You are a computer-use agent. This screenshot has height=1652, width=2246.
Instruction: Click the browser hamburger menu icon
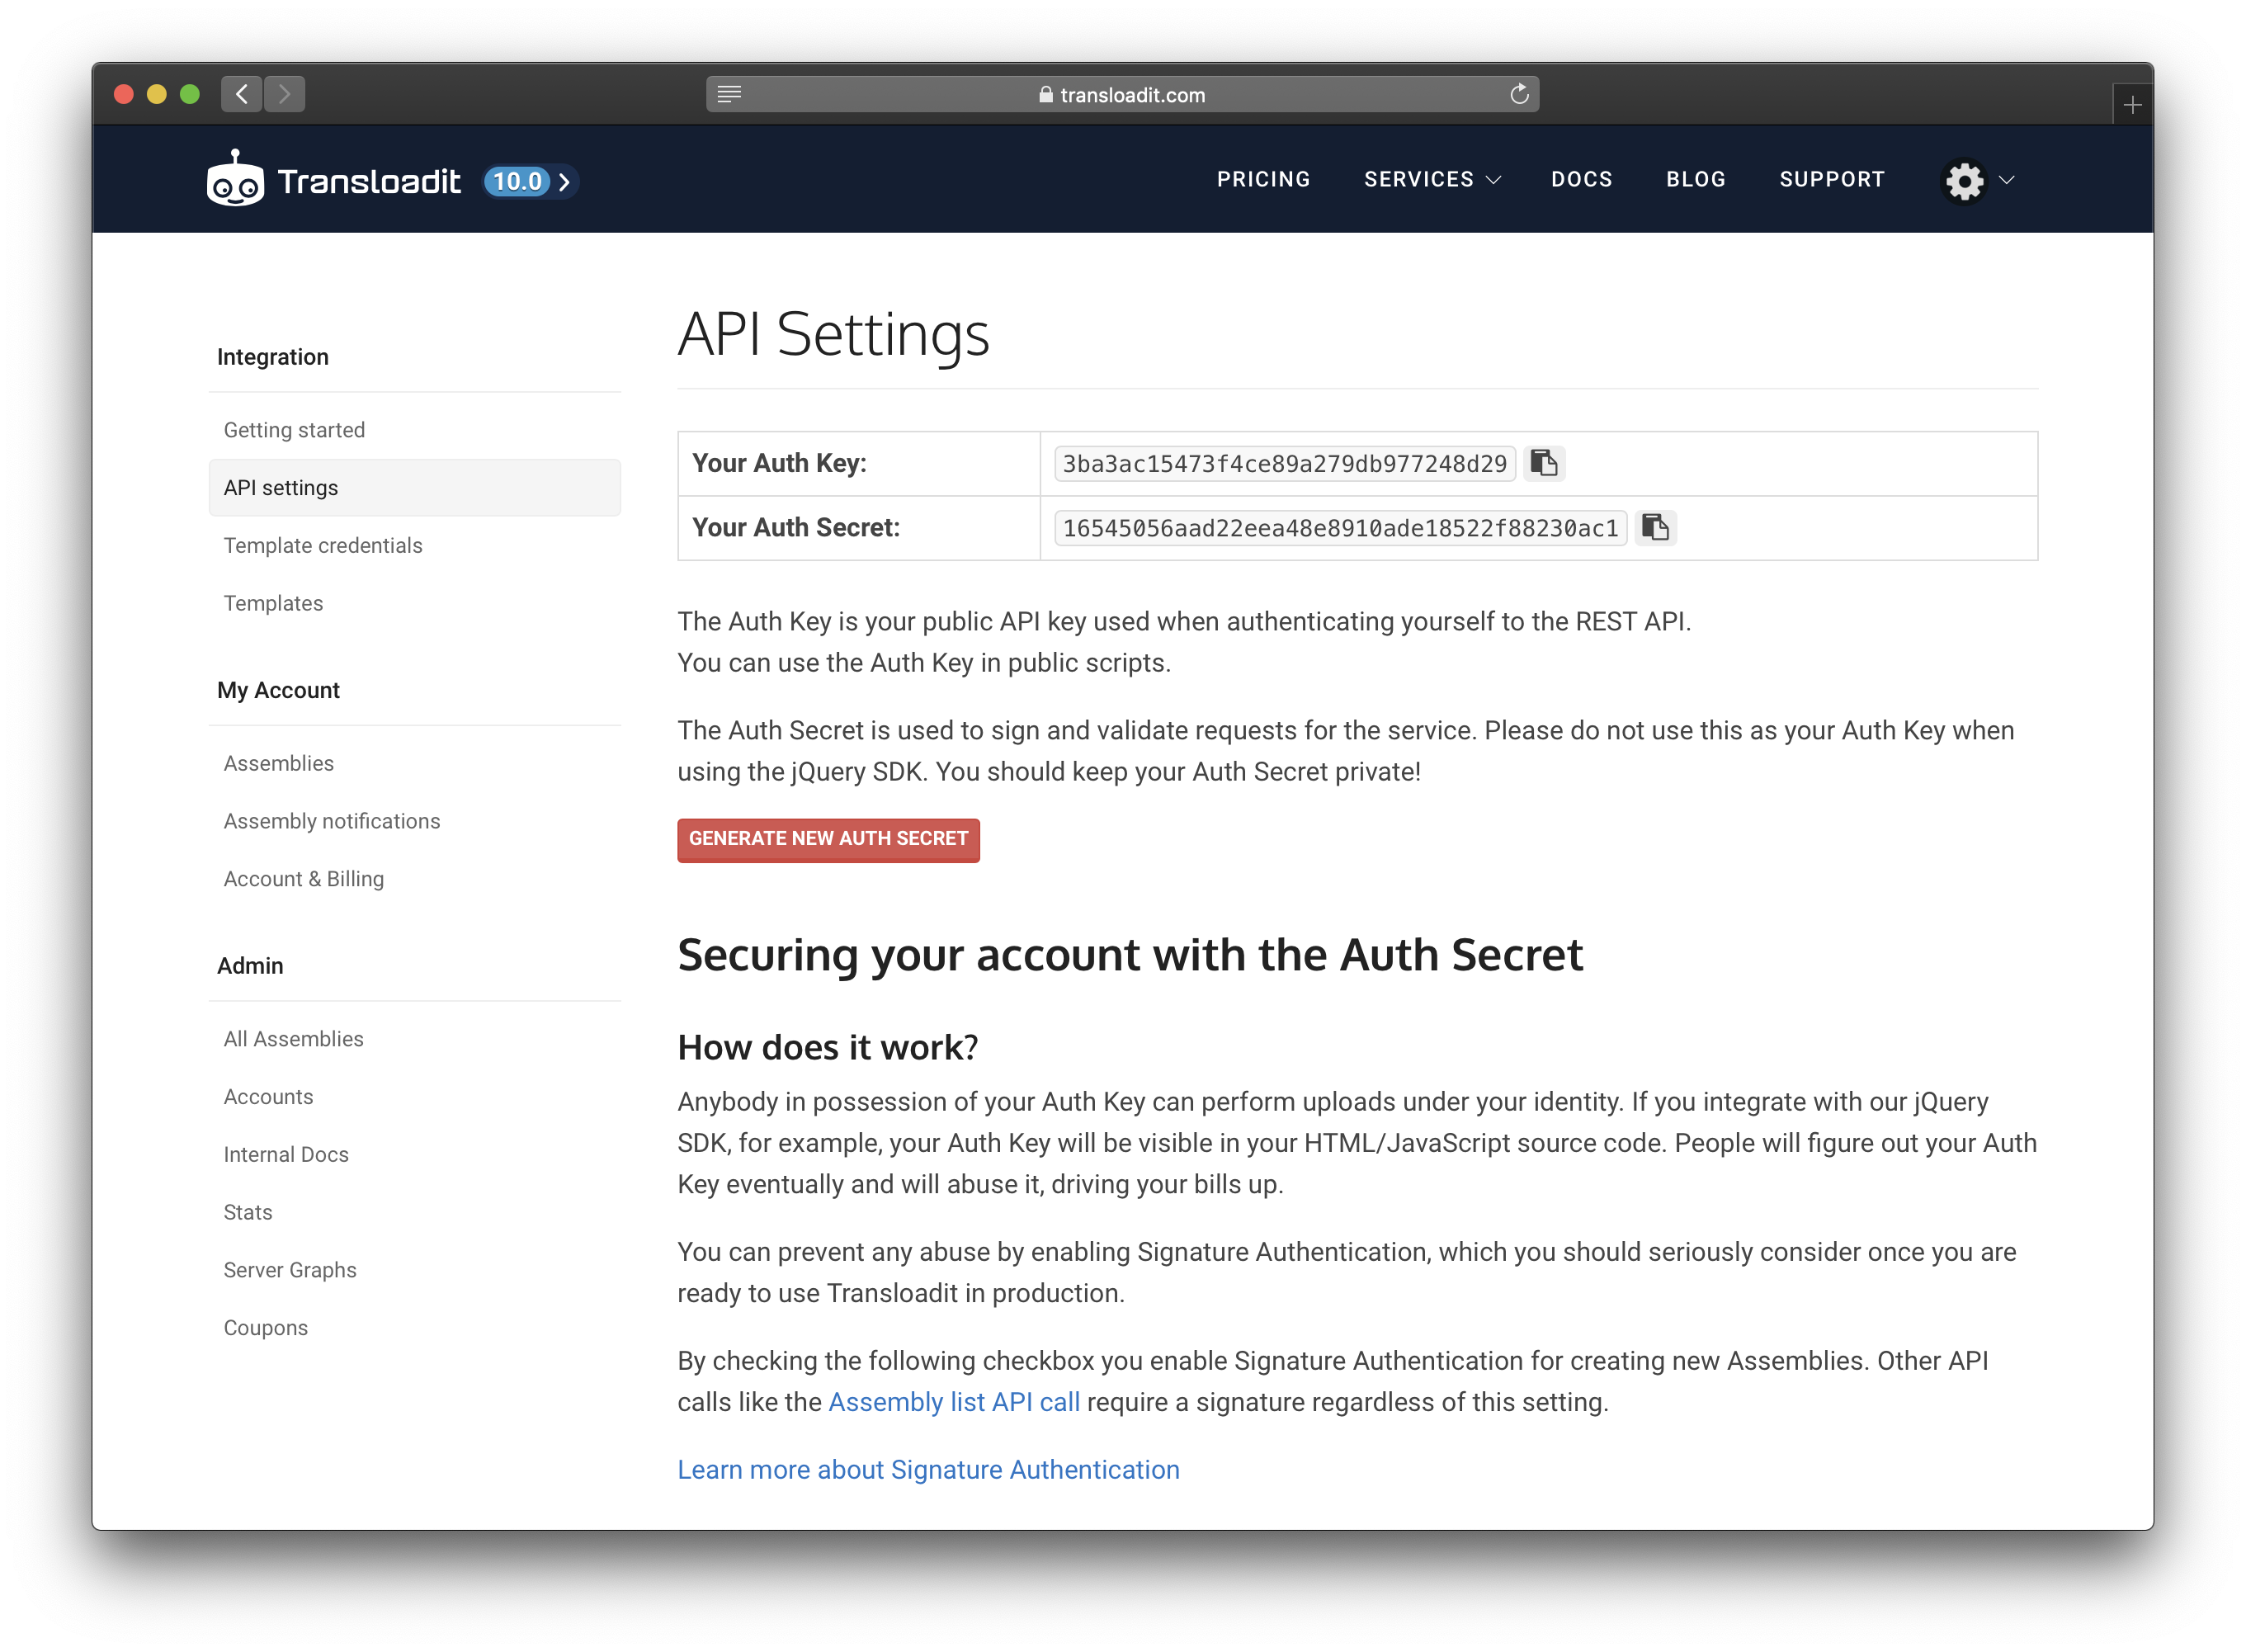(733, 94)
